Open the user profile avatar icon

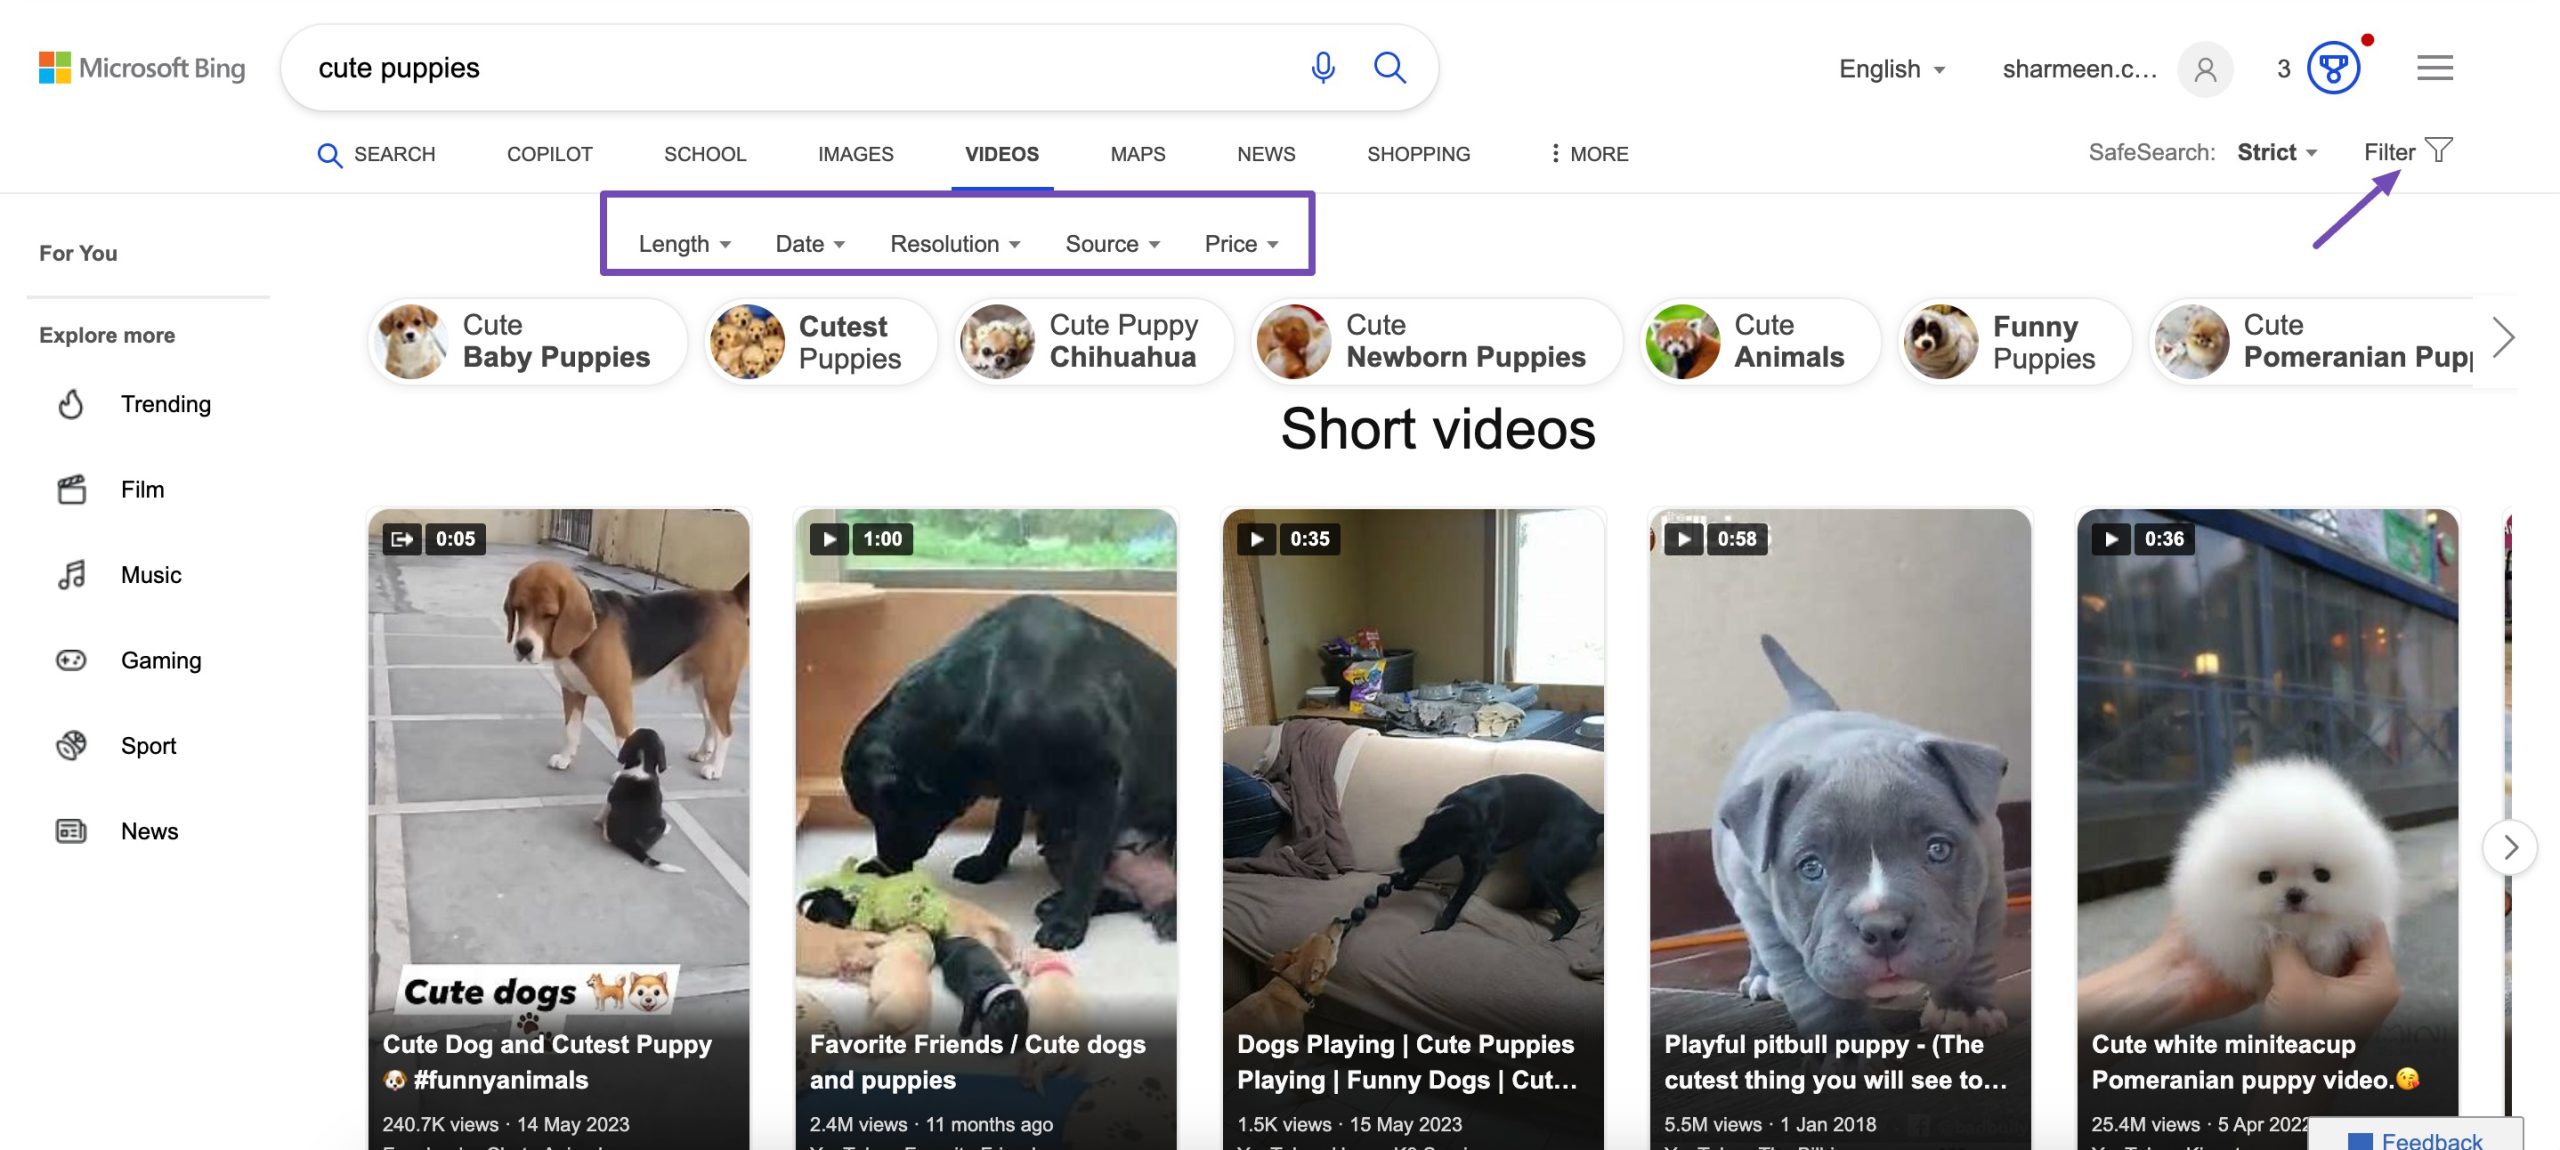click(x=2205, y=69)
